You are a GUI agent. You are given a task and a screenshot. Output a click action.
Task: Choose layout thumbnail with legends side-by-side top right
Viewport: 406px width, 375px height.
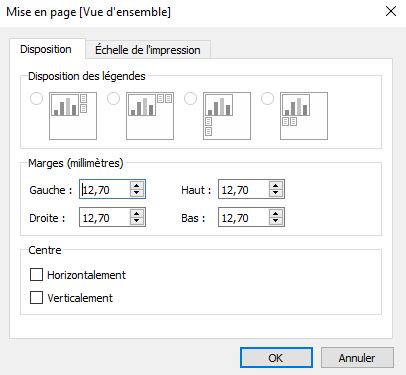[x=150, y=116]
